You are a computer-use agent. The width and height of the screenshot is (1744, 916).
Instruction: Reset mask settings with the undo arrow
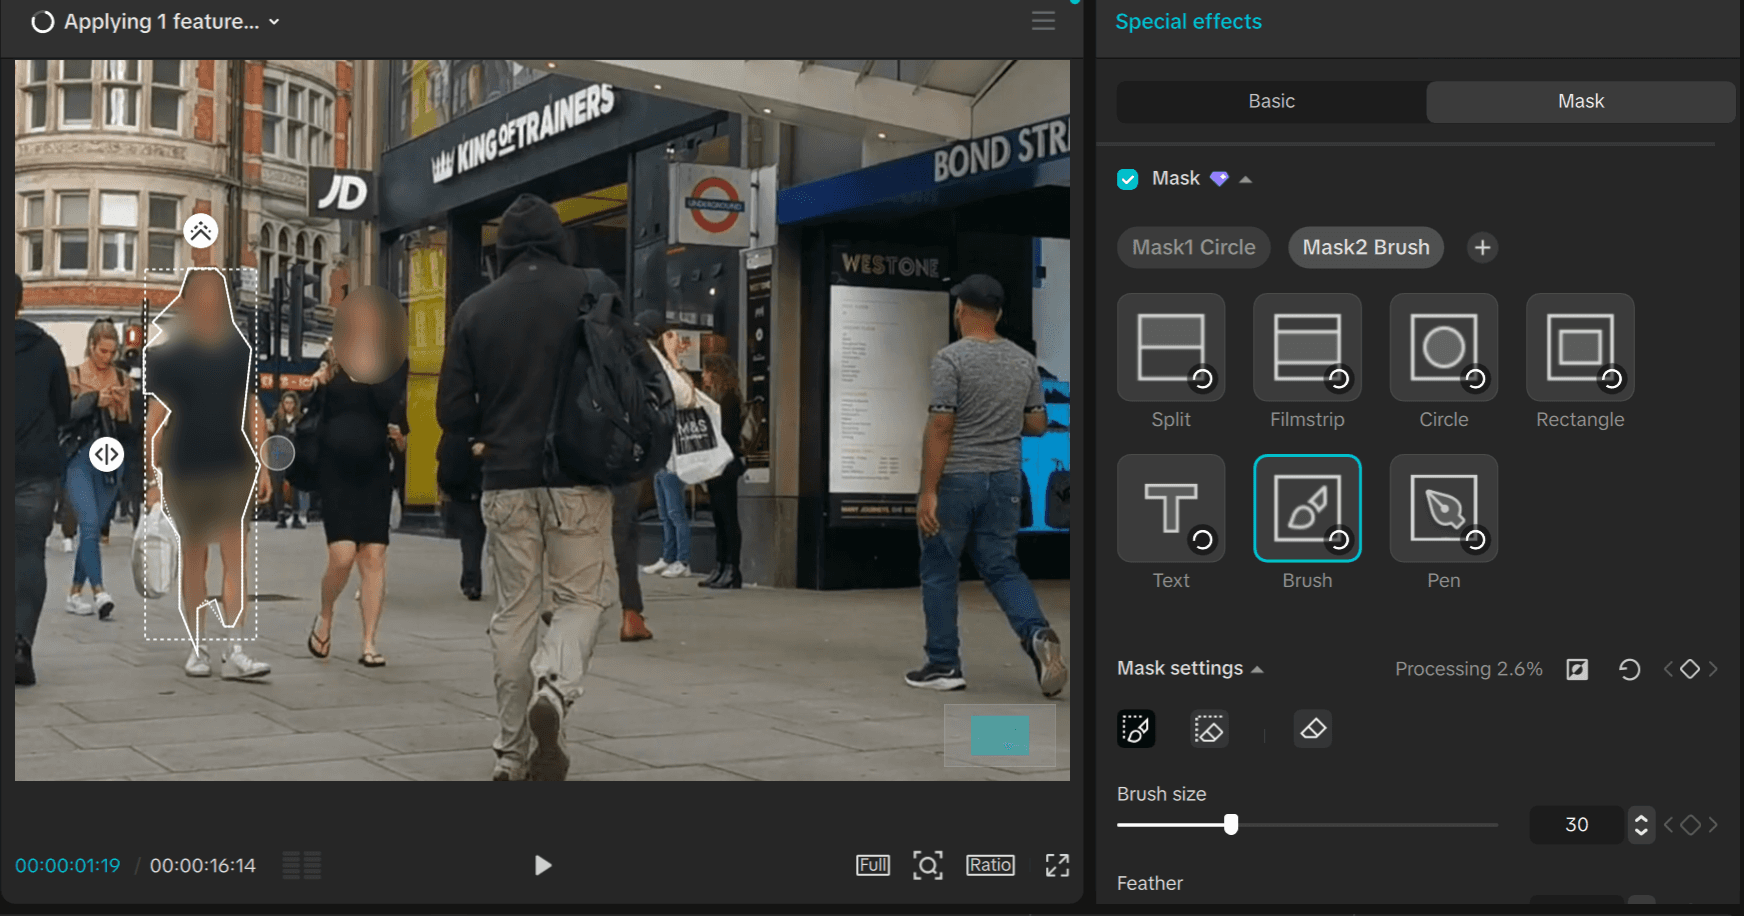pos(1629,669)
